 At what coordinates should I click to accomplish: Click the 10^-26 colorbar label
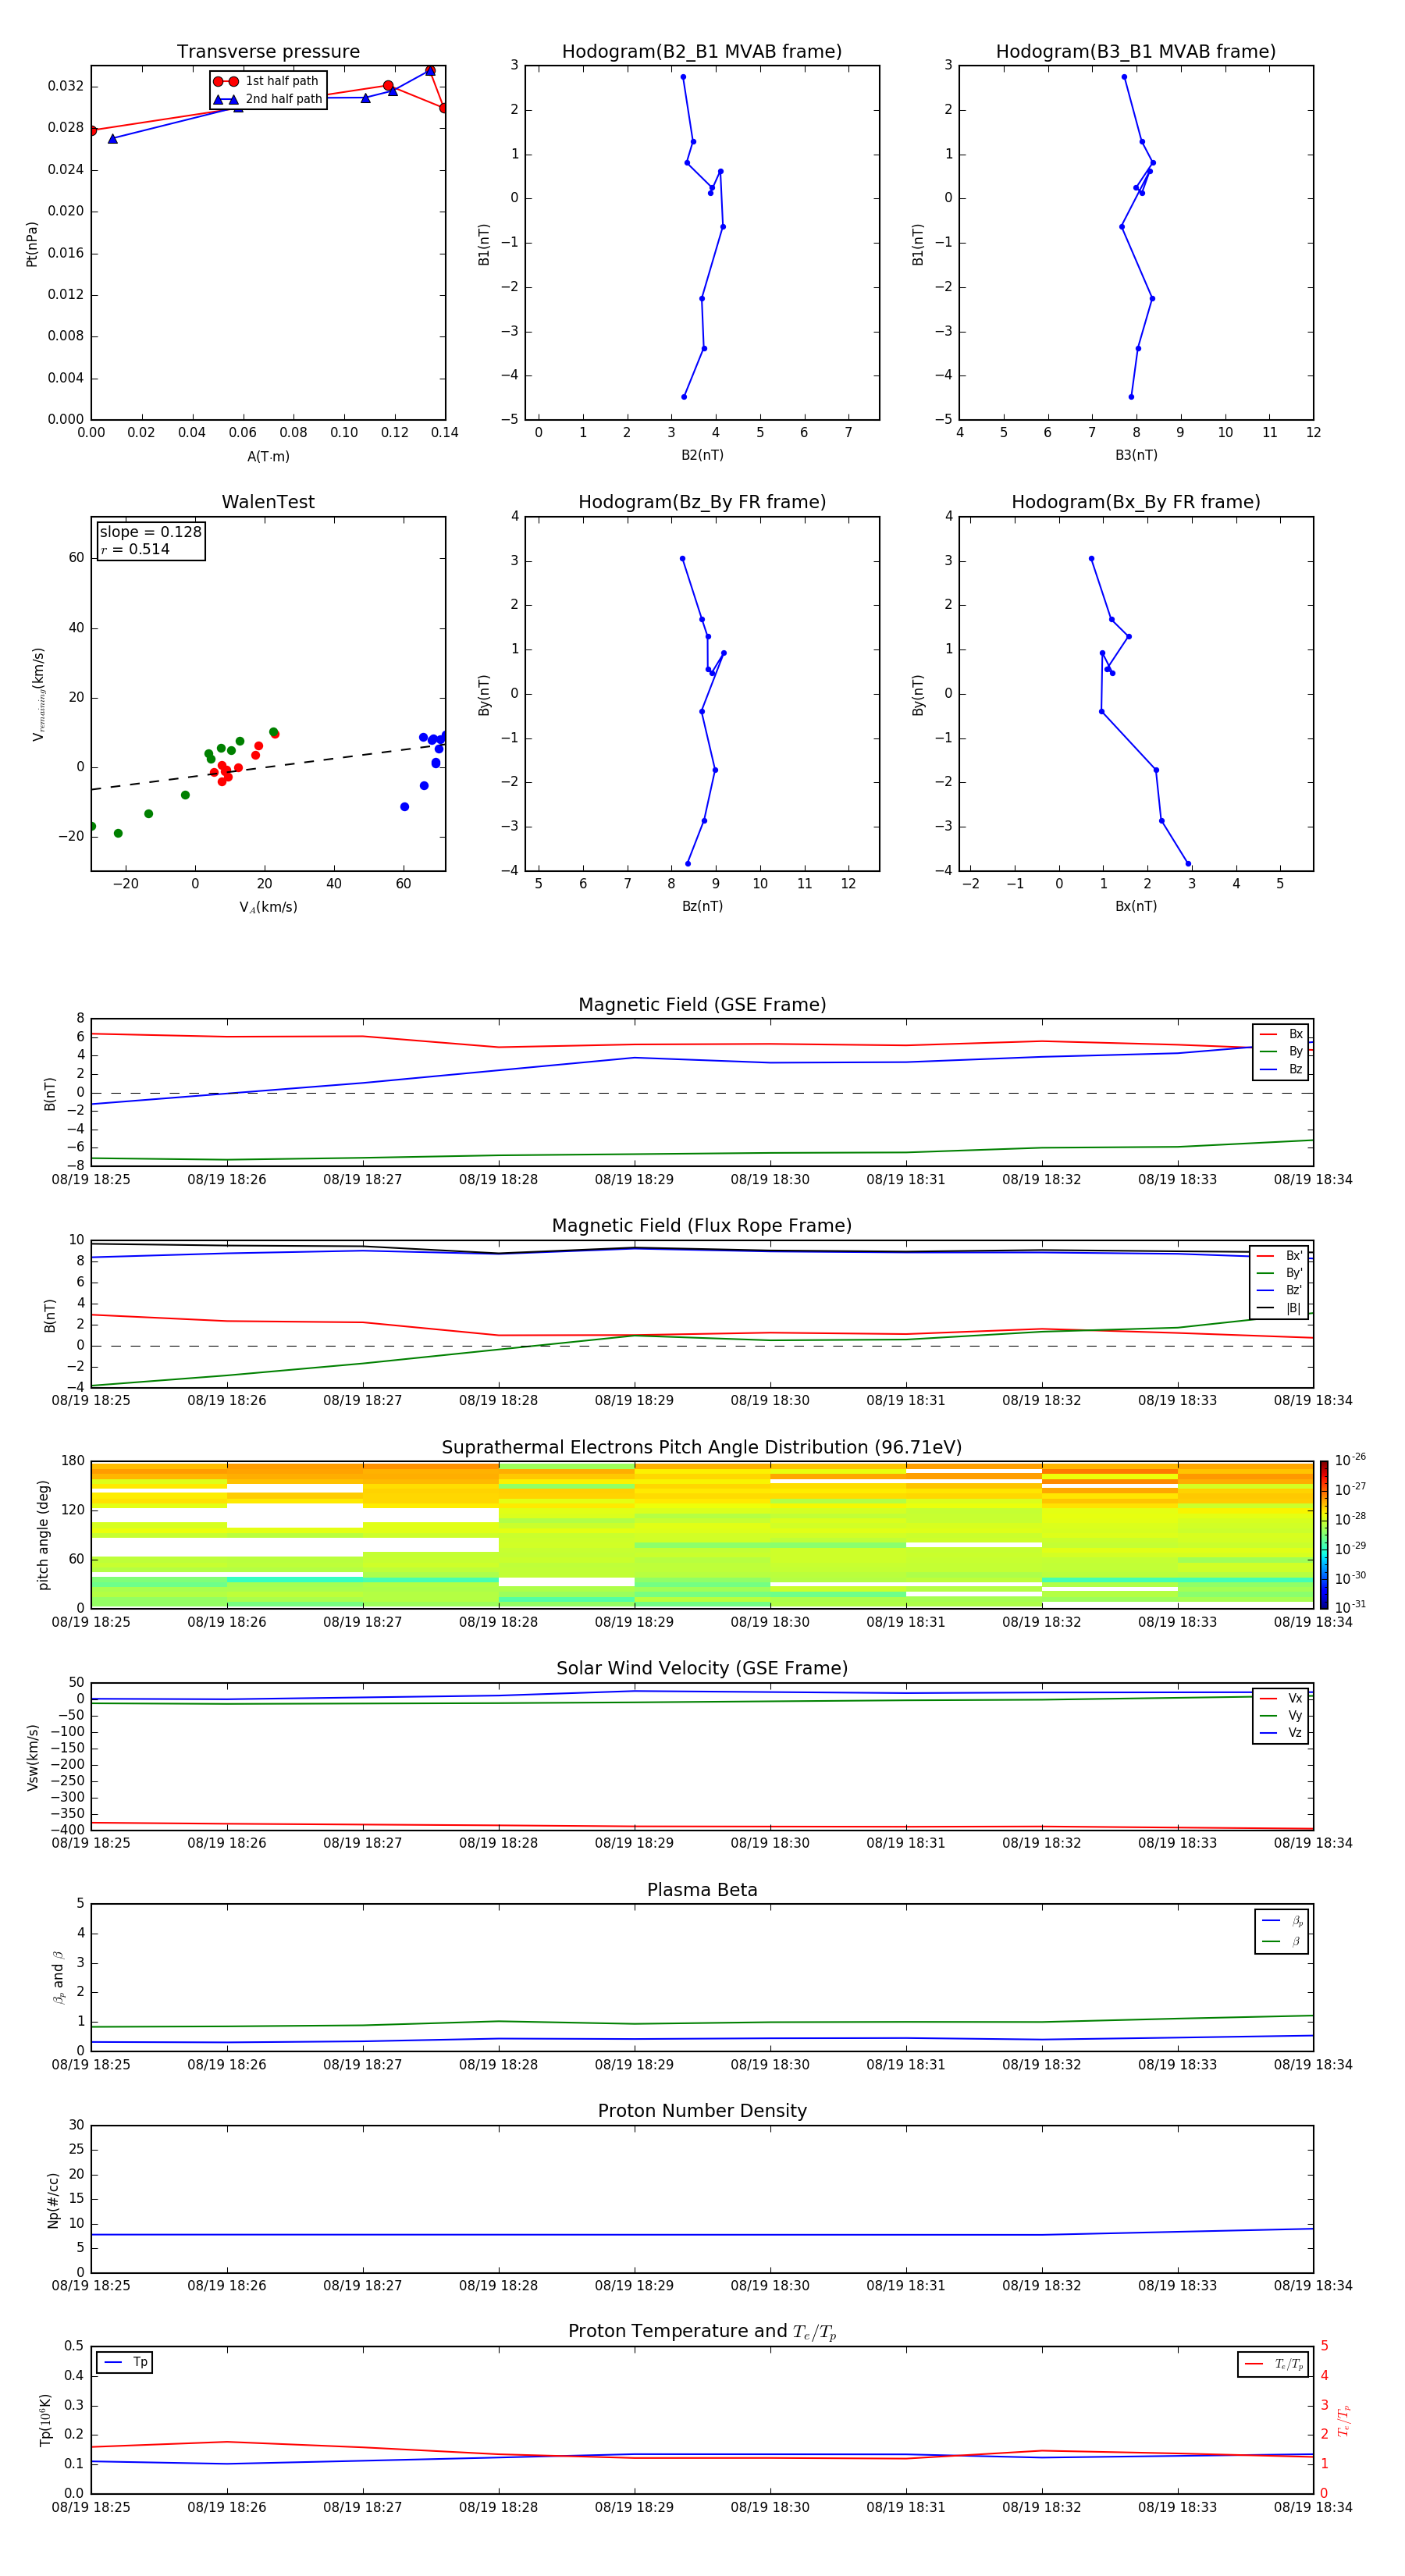pyautogui.click(x=1350, y=1460)
